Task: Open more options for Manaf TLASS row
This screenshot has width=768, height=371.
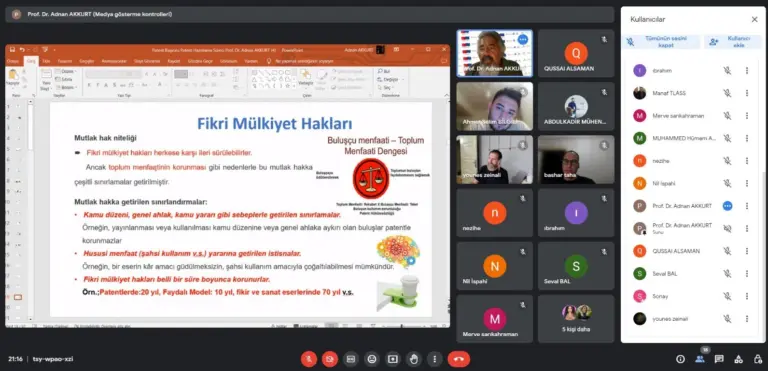Action: 747,93
